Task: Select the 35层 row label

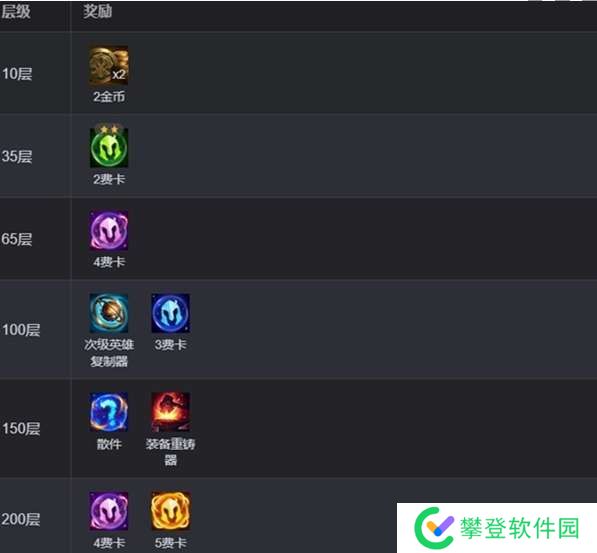Action: click(17, 157)
